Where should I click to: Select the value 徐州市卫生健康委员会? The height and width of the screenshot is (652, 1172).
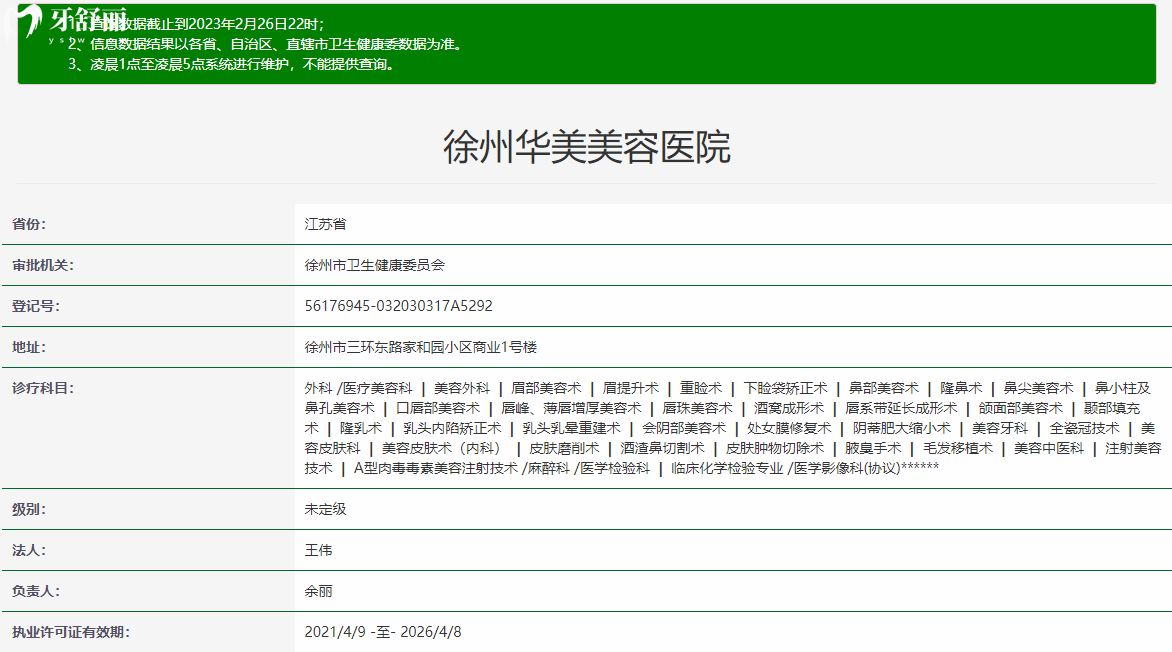[374, 265]
